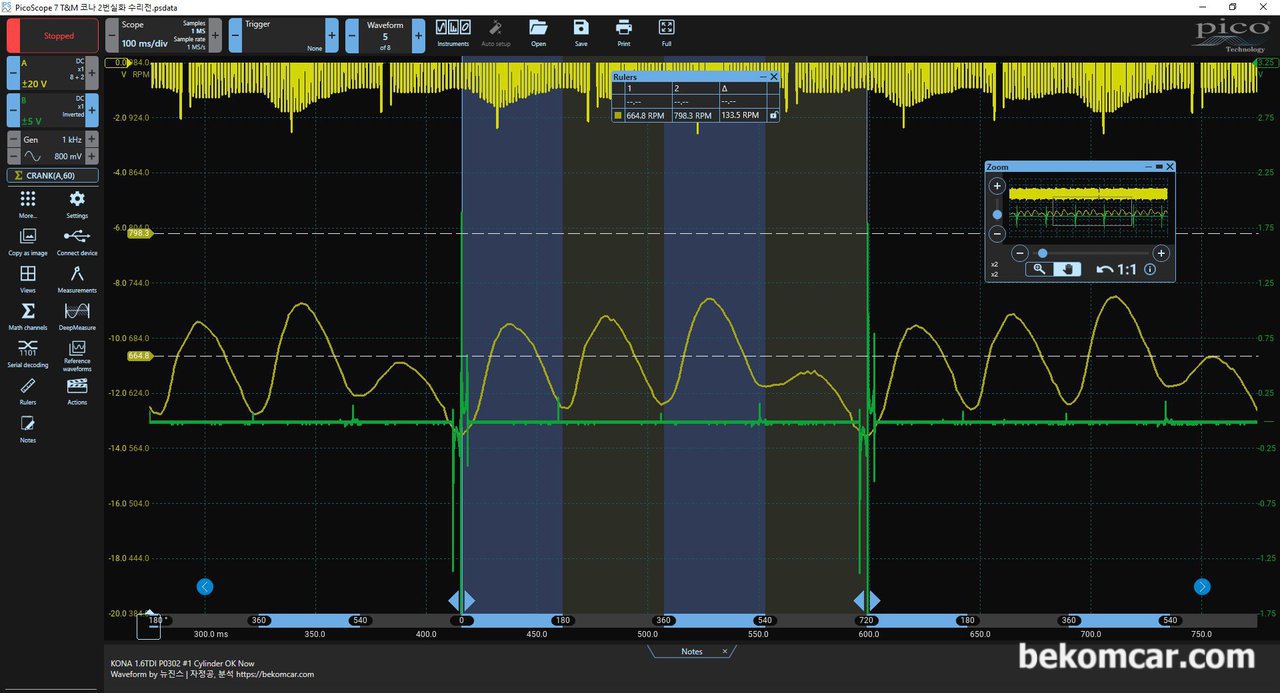Image resolution: width=1280 pixels, height=693 pixels.
Task: Open the CRANK(A,60) math channel
Action: click(x=53, y=176)
